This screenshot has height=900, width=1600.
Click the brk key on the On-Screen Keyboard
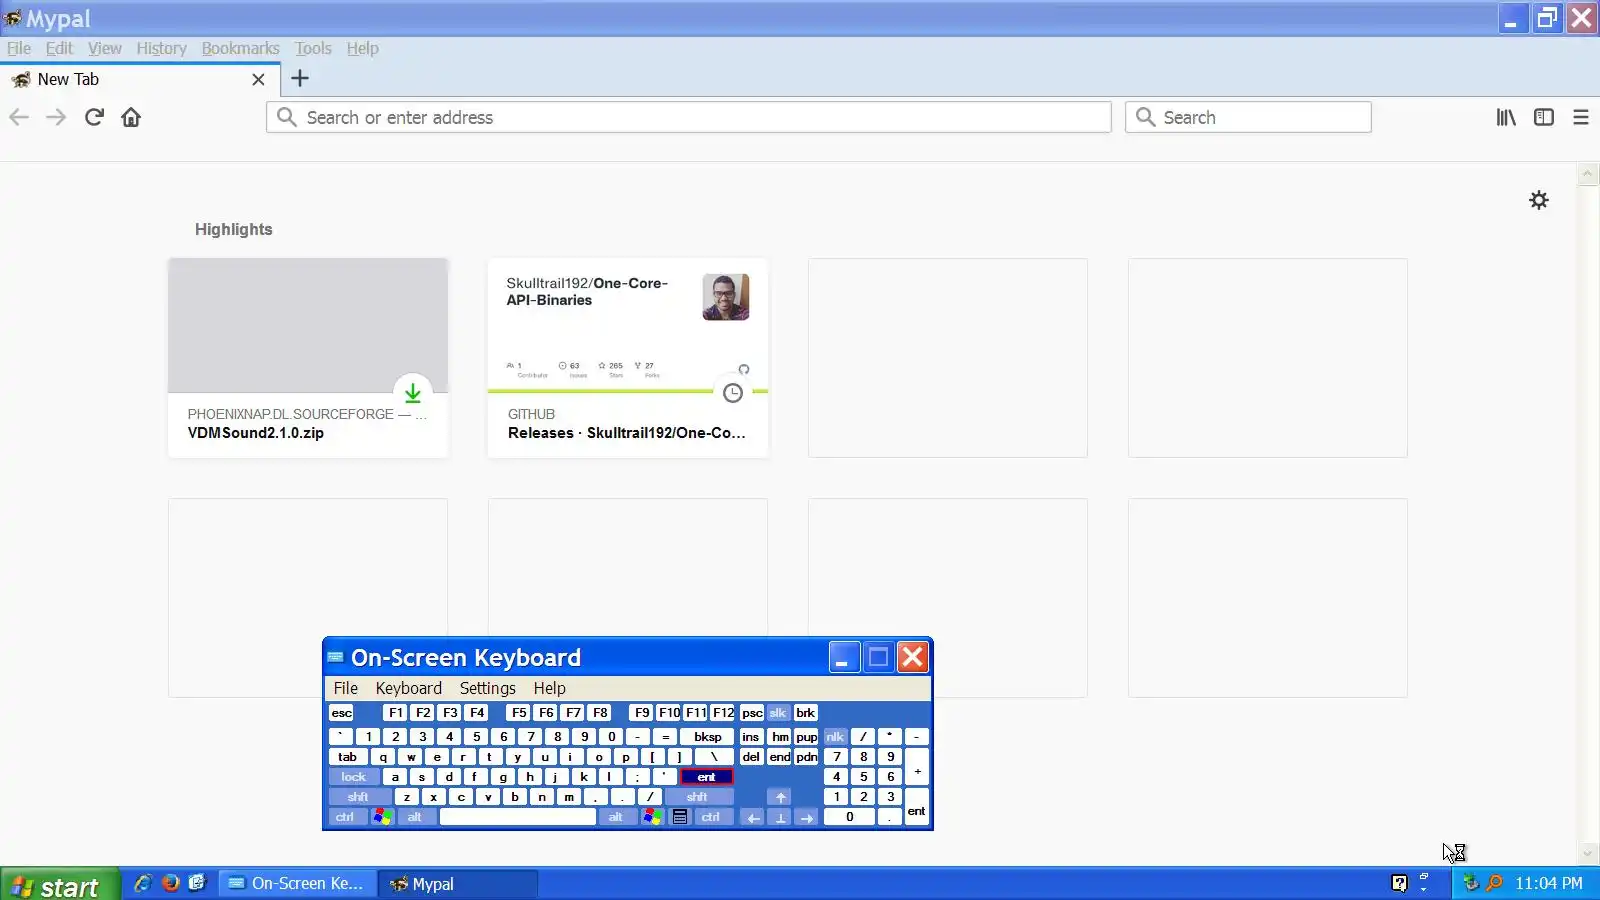(x=805, y=713)
